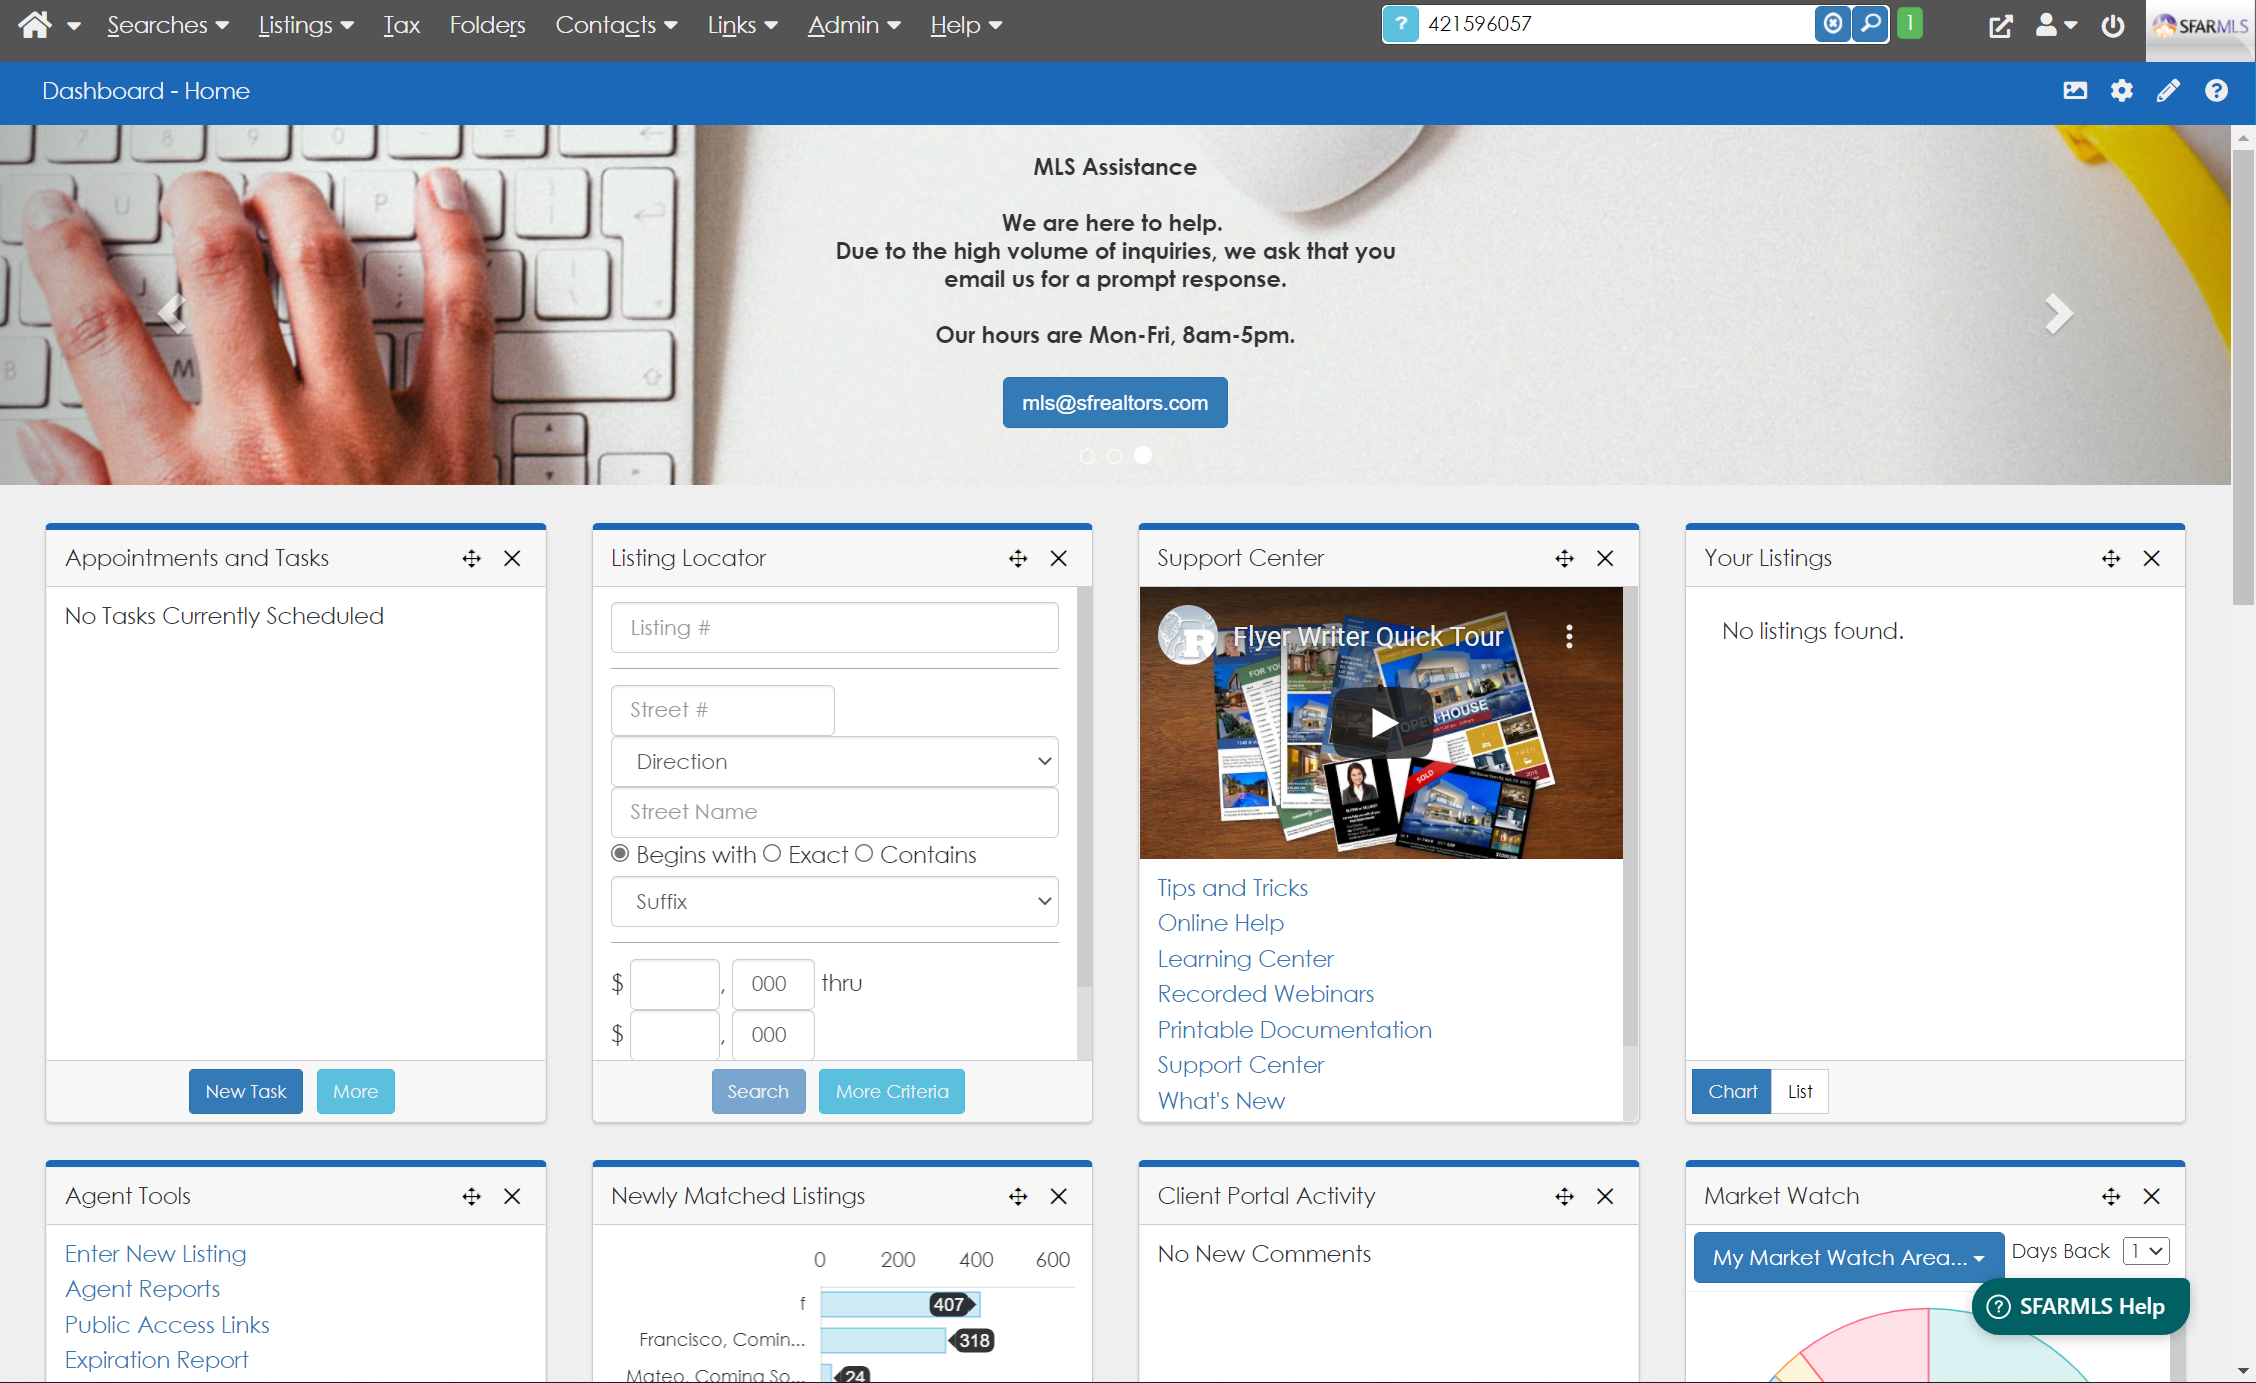Click dashboard help question mark icon
This screenshot has width=2256, height=1383.
pyautogui.click(x=2216, y=91)
